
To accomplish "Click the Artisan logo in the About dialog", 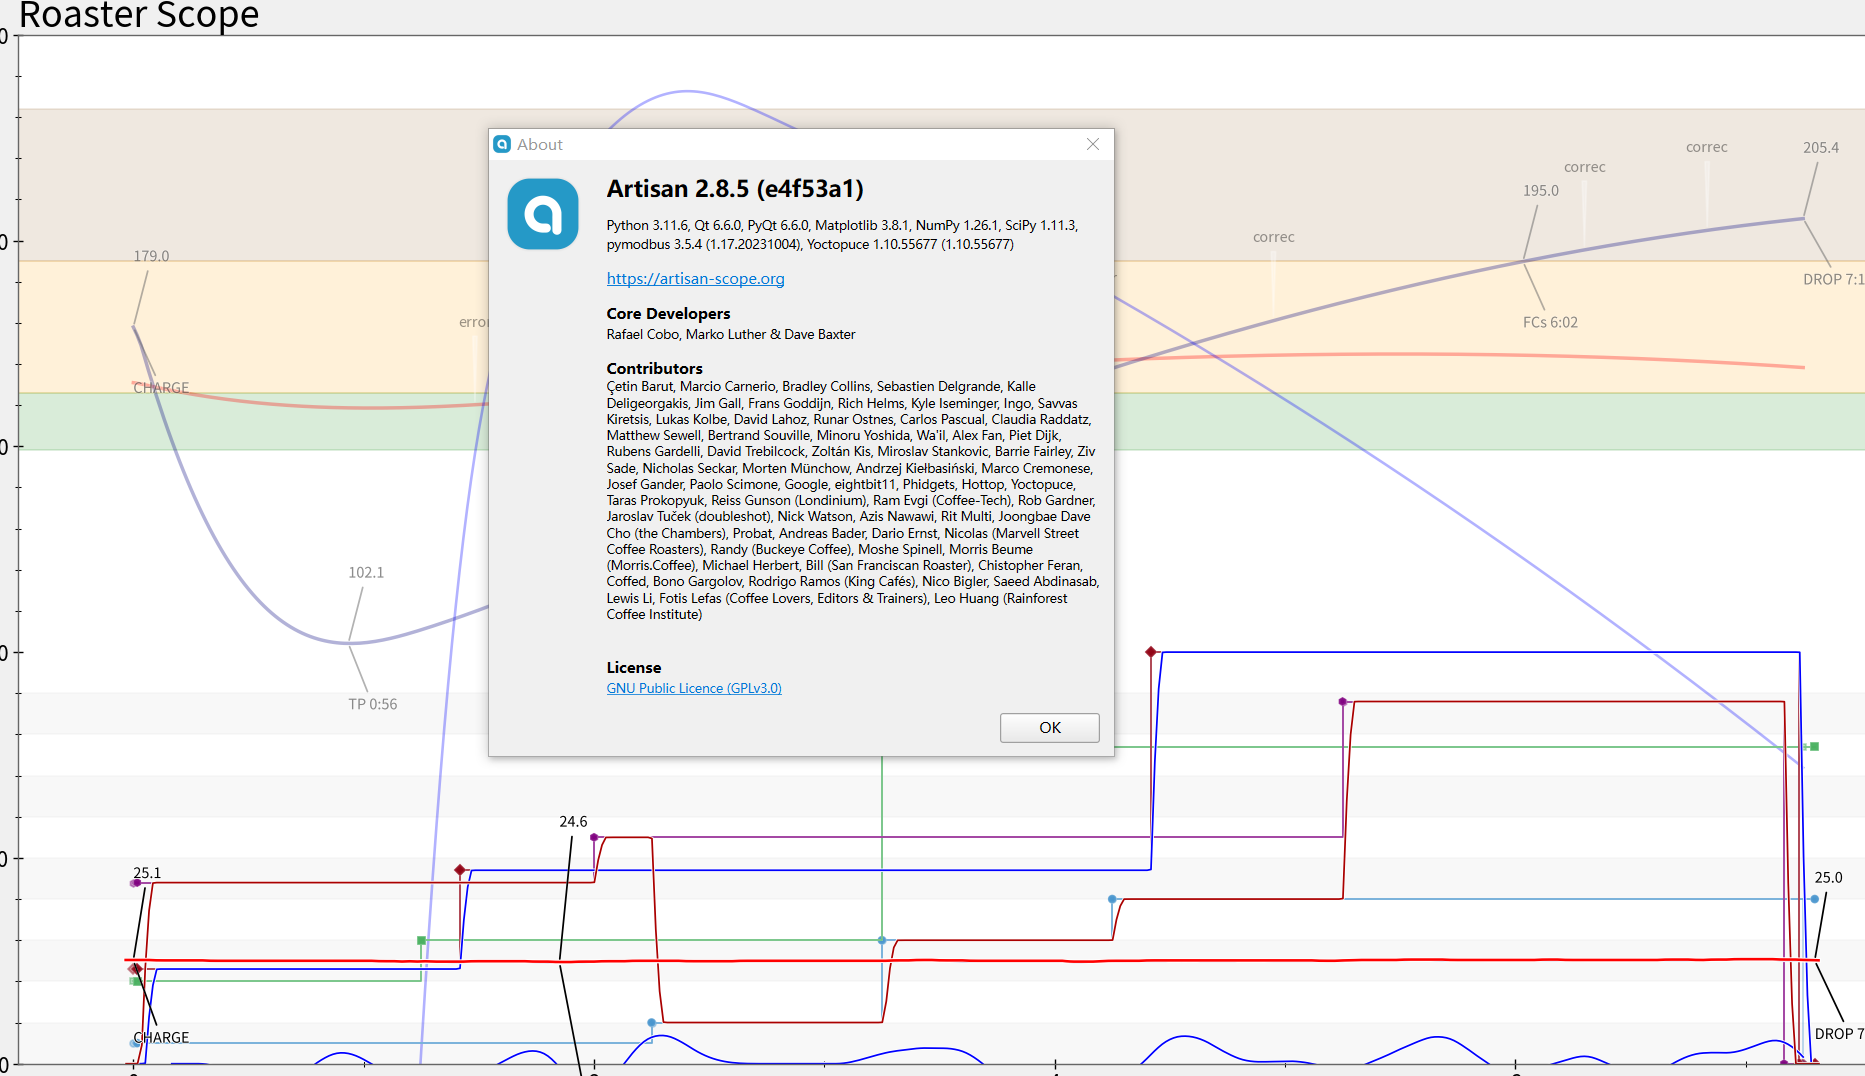I will 543,215.
